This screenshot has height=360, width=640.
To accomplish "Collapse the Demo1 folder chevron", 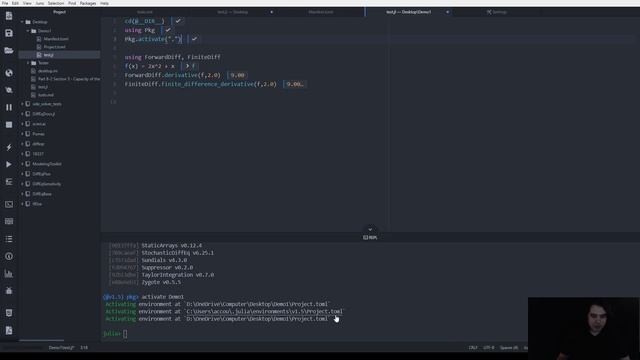I will coord(28,31).
